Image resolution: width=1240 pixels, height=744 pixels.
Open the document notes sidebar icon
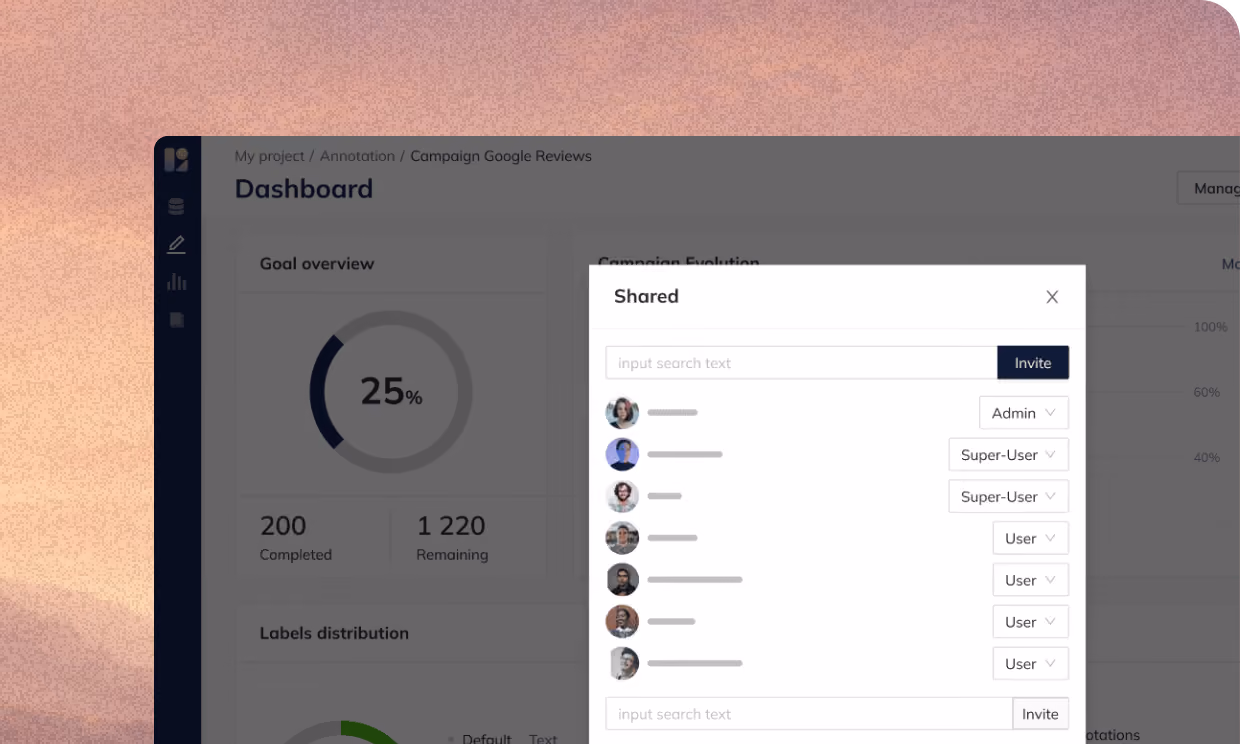[x=177, y=320]
